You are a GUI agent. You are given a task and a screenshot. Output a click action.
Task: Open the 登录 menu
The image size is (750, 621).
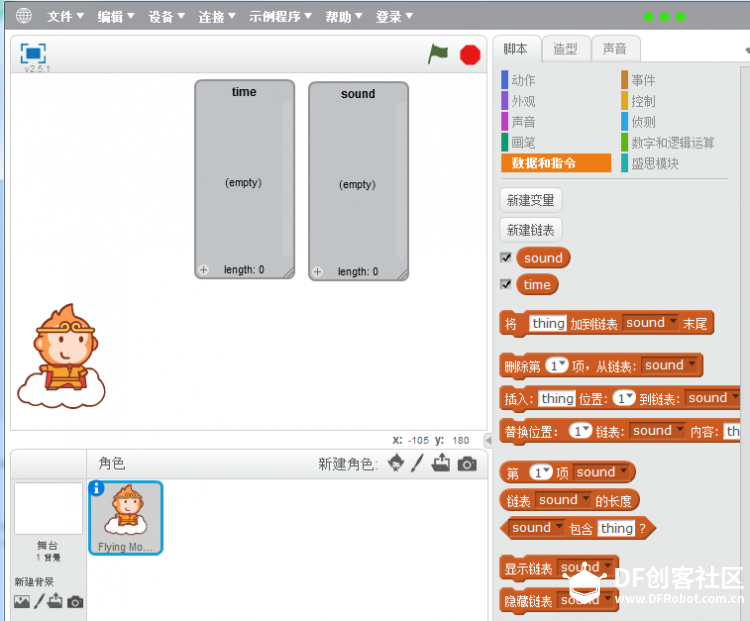pyautogui.click(x=394, y=17)
